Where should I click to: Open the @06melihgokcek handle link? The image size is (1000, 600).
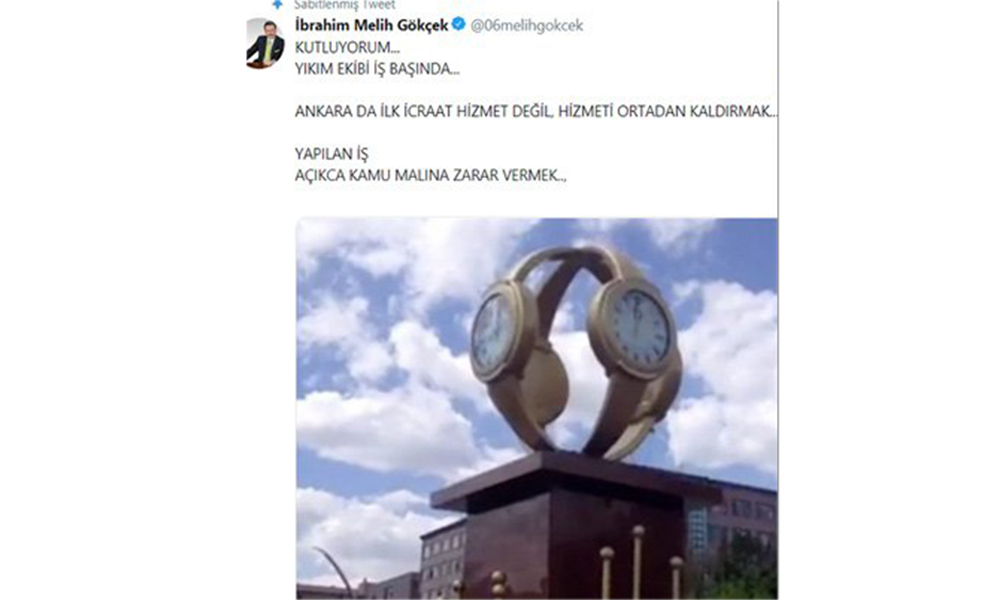[527, 26]
